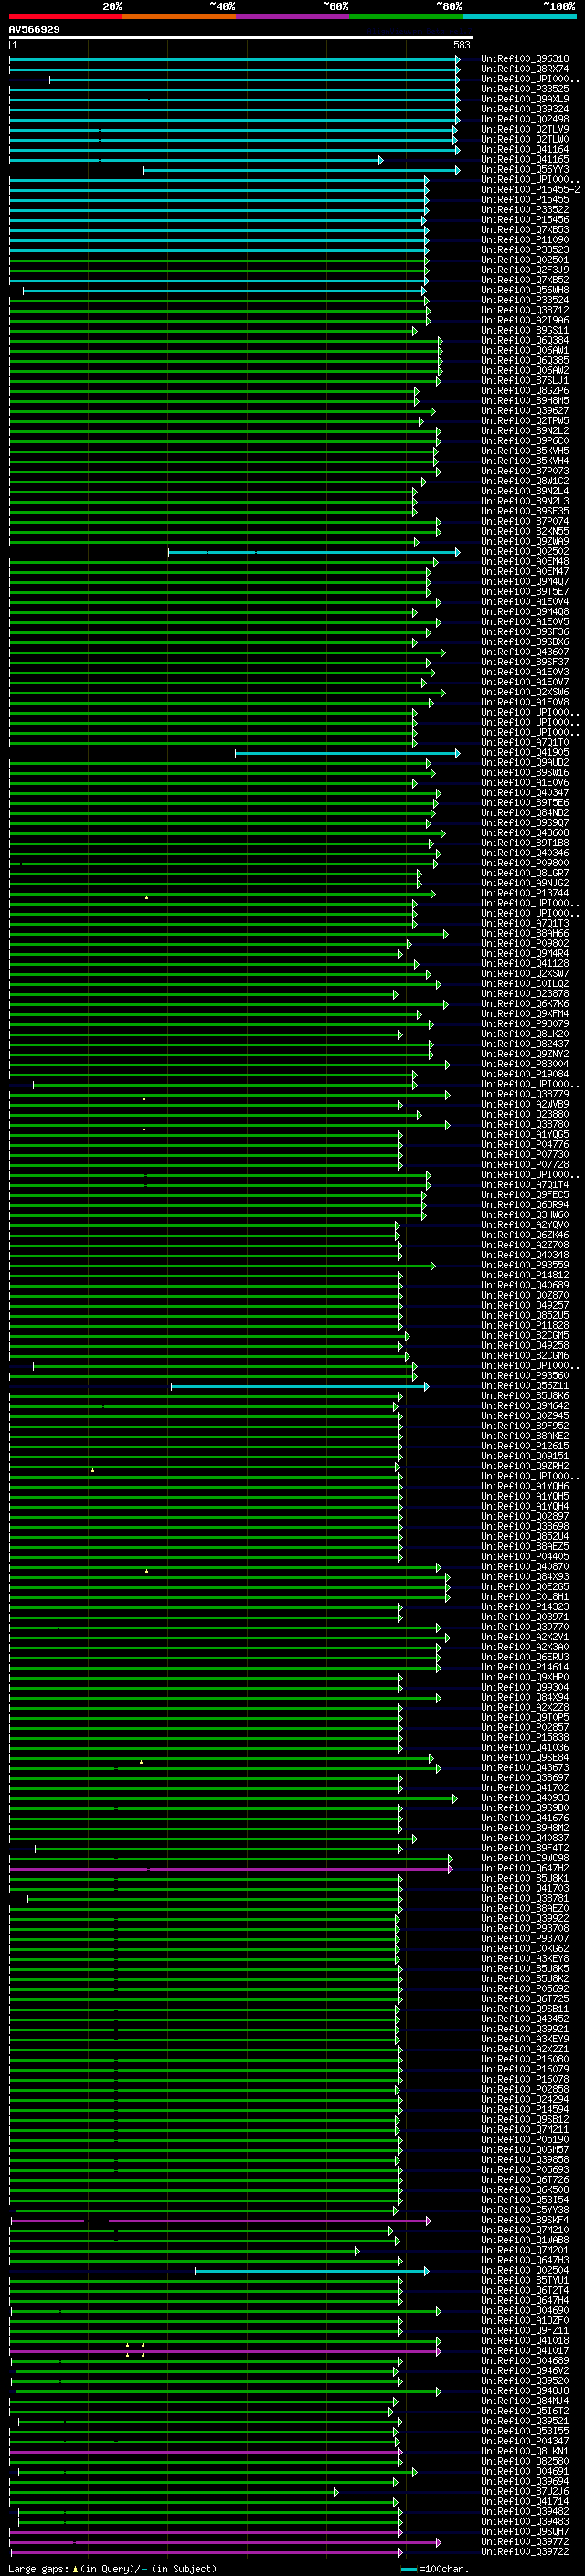Click label UniRef100_Q9SQH7
The width and height of the screenshot is (585, 2576).
pyautogui.click(x=525, y=2531)
